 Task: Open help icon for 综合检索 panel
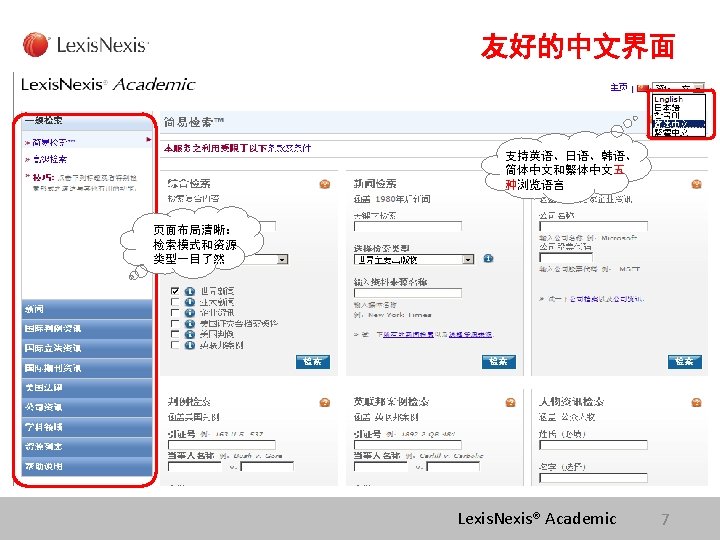click(325, 184)
